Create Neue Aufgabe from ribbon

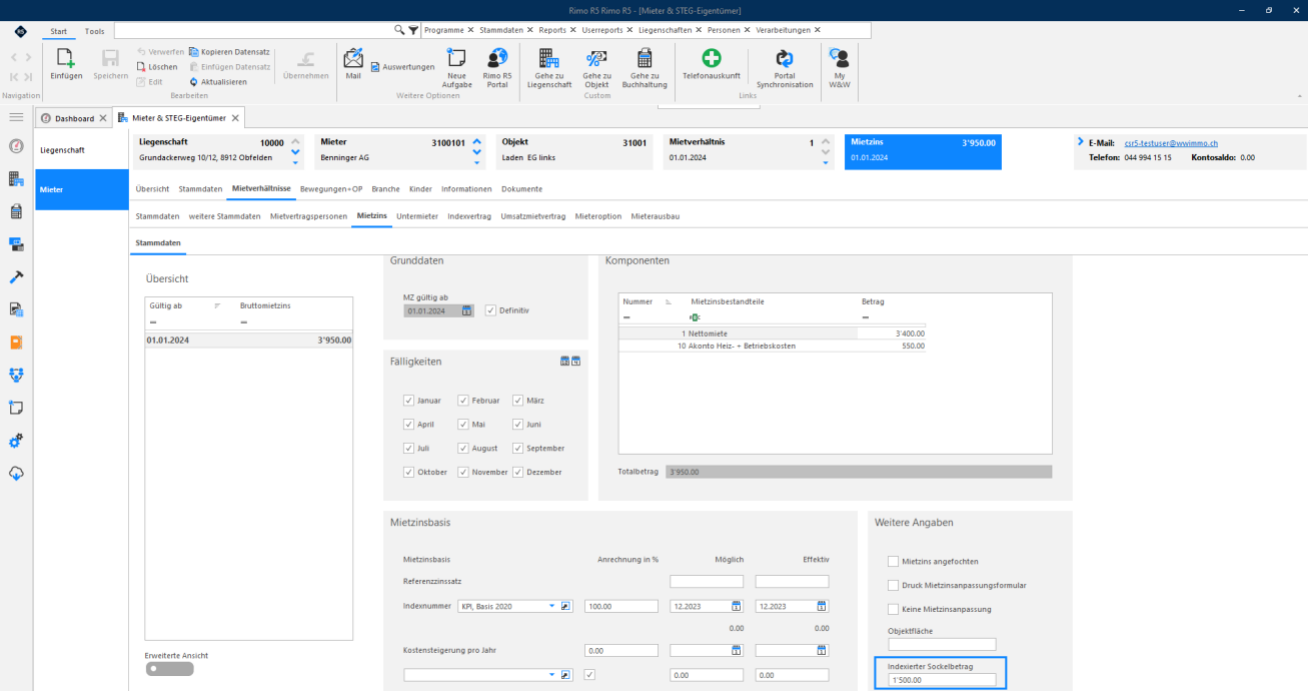click(457, 58)
